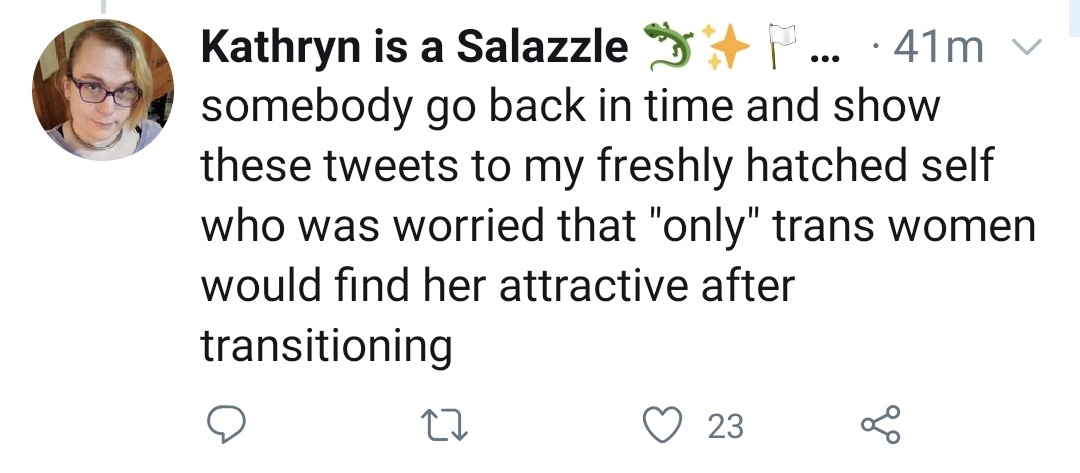Open the profile via 'Kathryn is a Salazzle' name
Viewport: 1080px width, 473px height.
pyautogui.click(x=415, y=47)
